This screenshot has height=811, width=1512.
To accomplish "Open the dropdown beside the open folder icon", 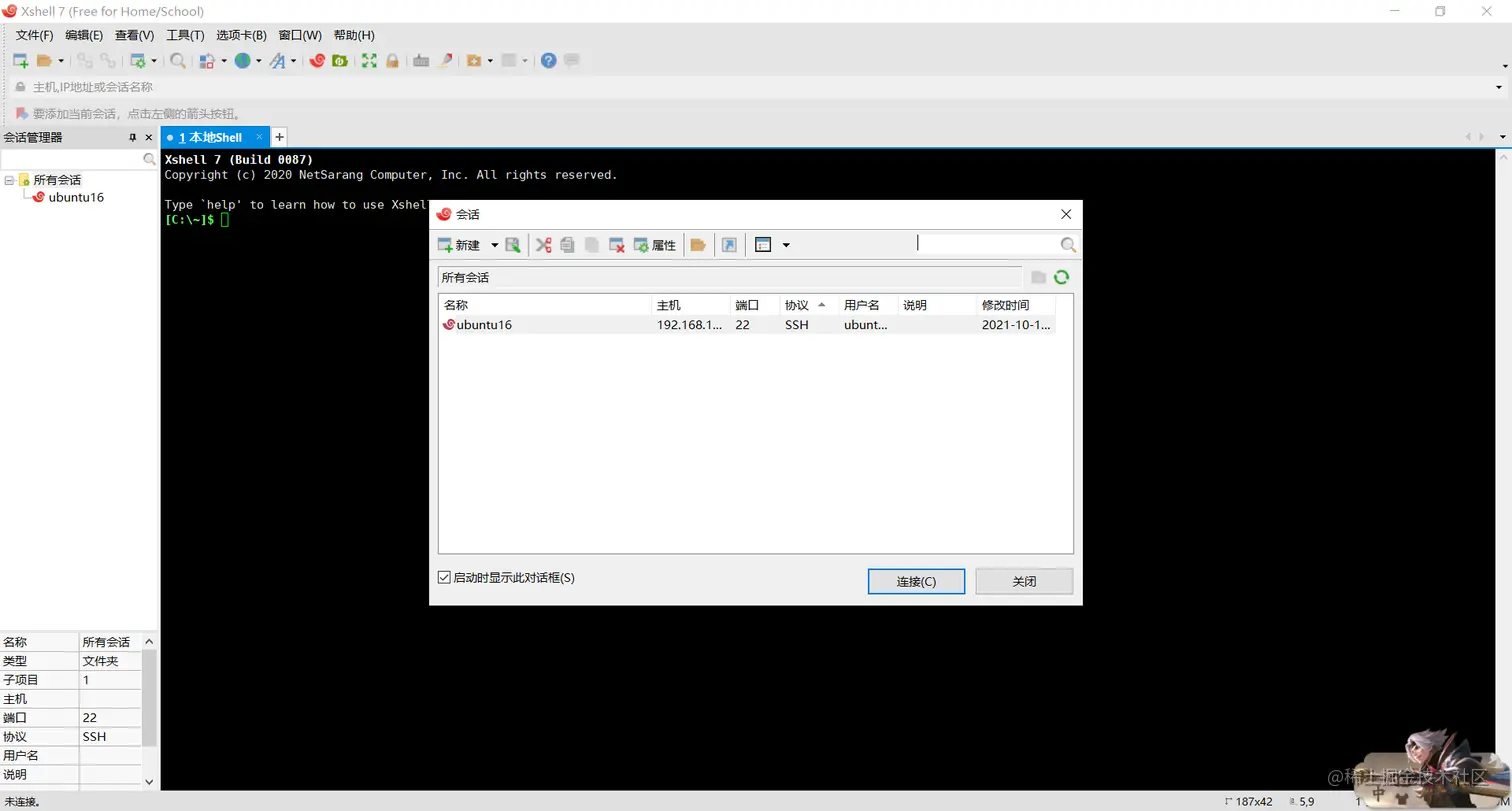I will 60,61.
